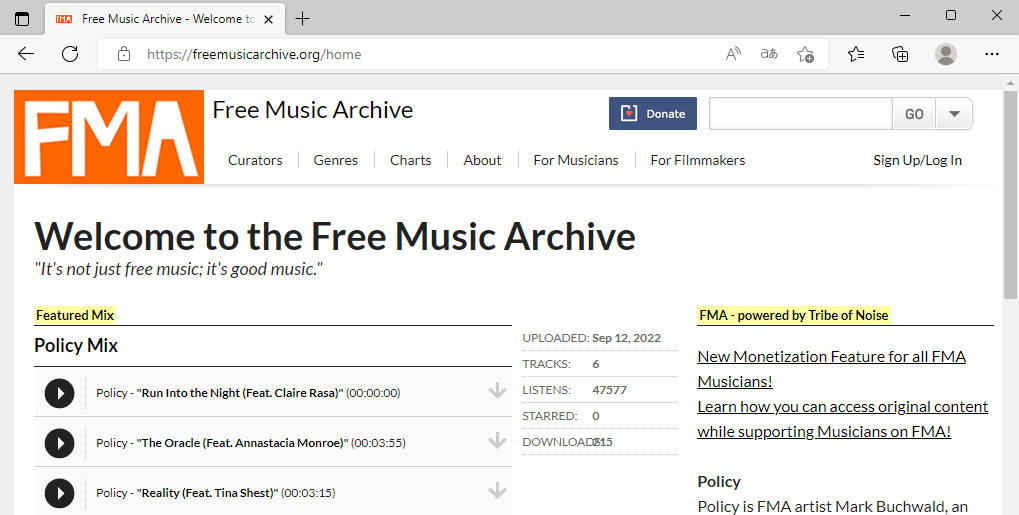Click Welcome to the Free Music Archive heading
Viewport: 1019px width, 515px height.
[335, 236]
